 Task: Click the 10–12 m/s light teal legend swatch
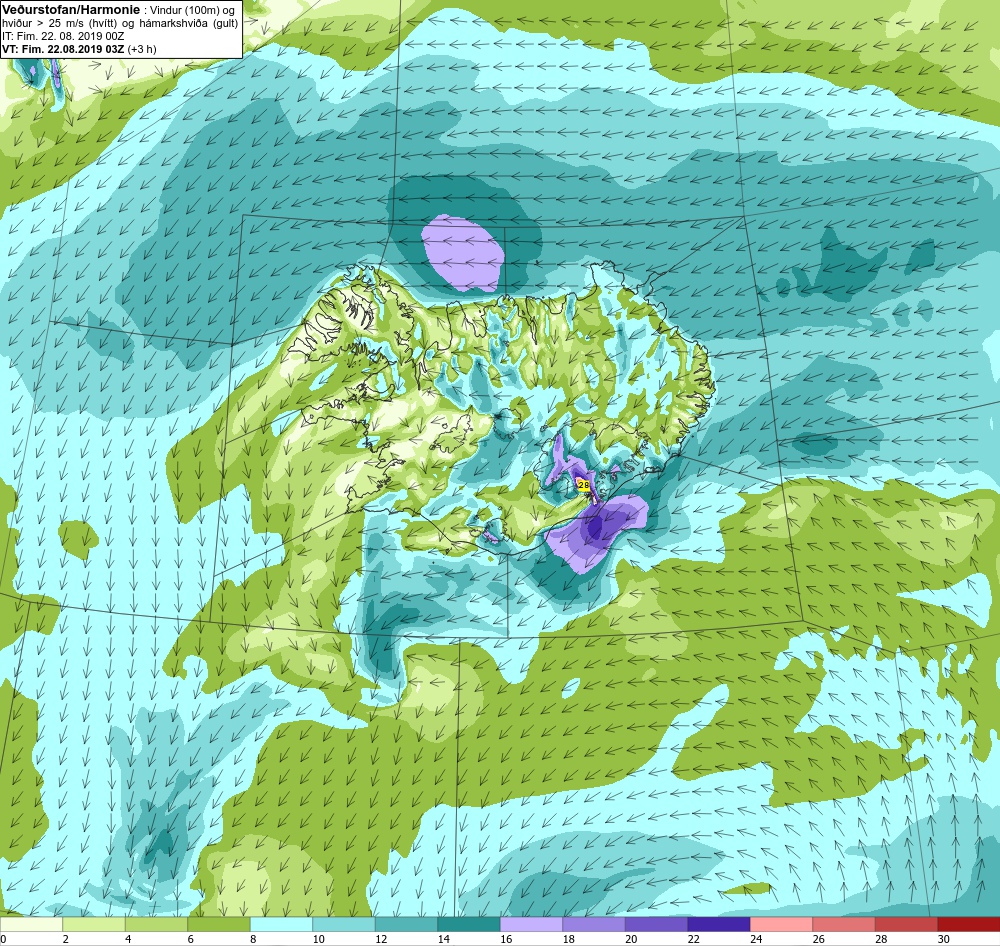pos(344,924)
